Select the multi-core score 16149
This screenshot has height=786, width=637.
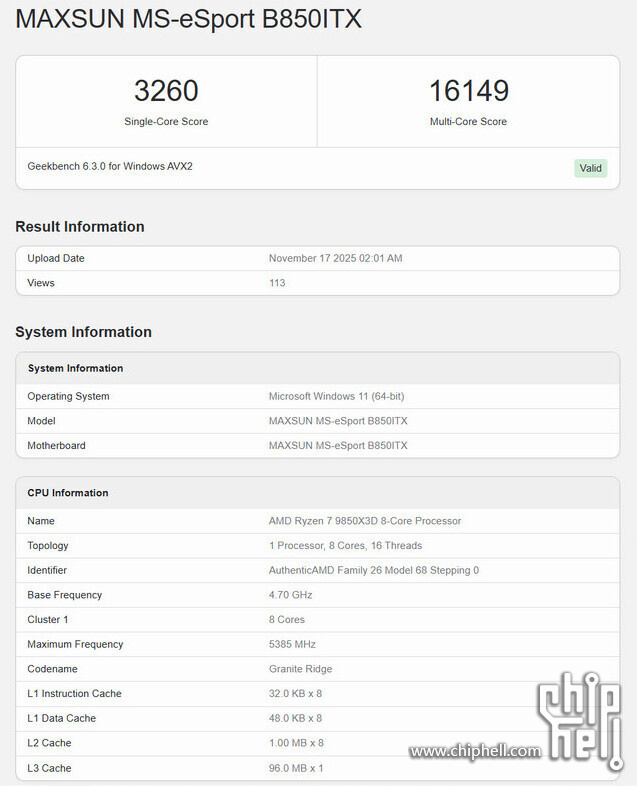(x=468, y=91)
